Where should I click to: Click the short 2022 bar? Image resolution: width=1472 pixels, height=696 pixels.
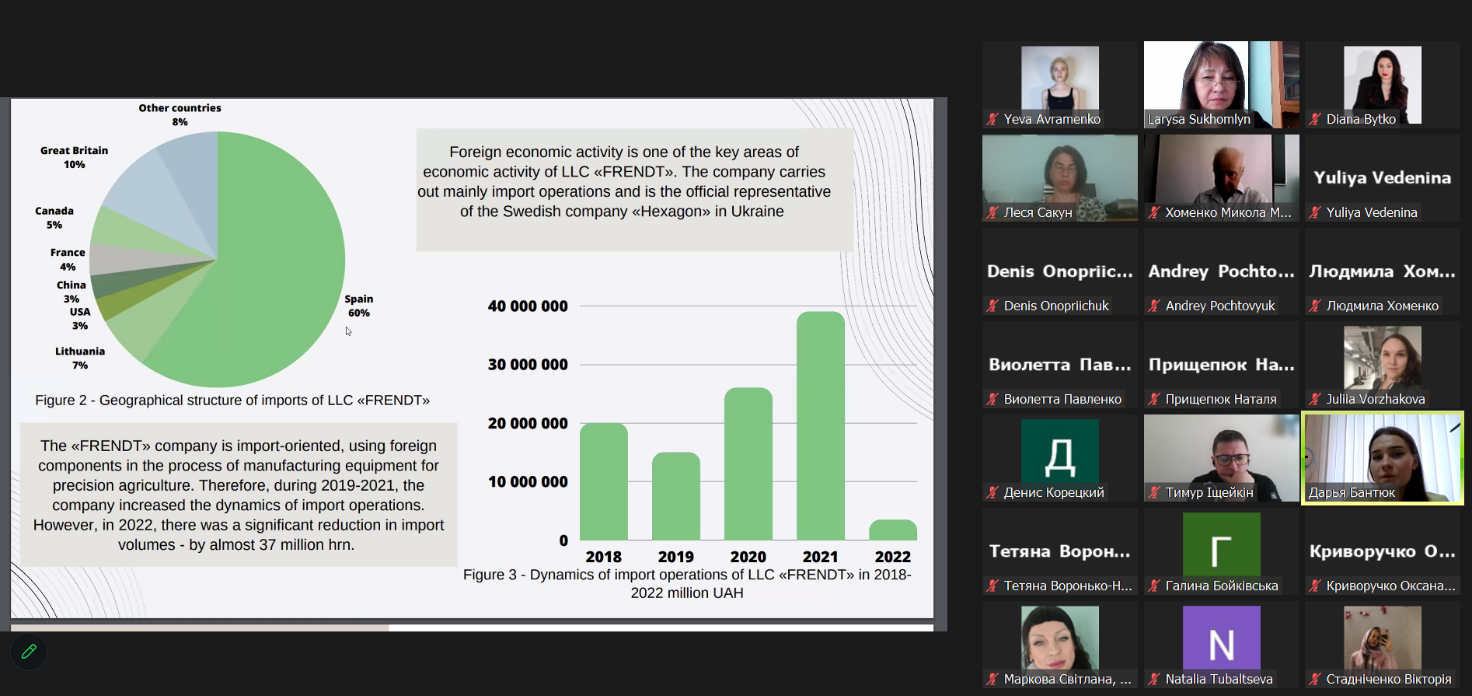point(893,530)
